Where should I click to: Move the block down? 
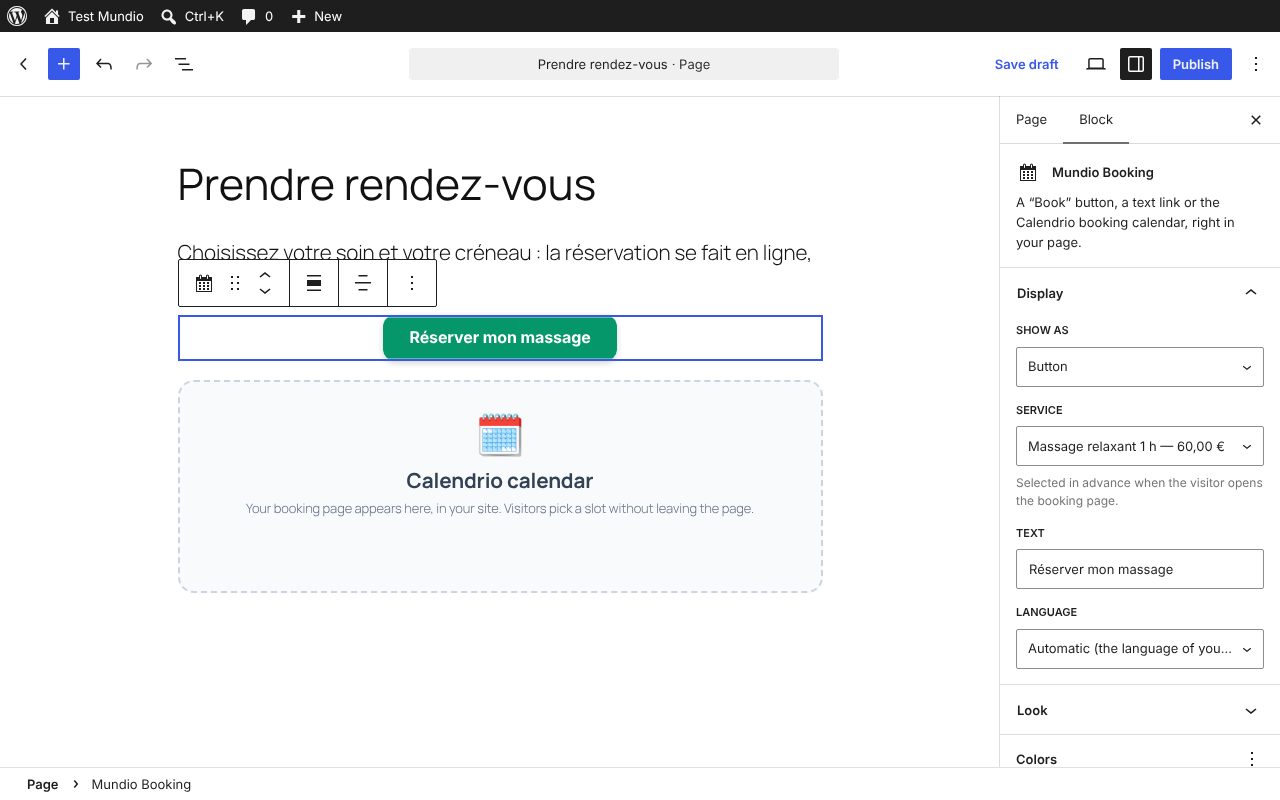(x=265, y=292)
